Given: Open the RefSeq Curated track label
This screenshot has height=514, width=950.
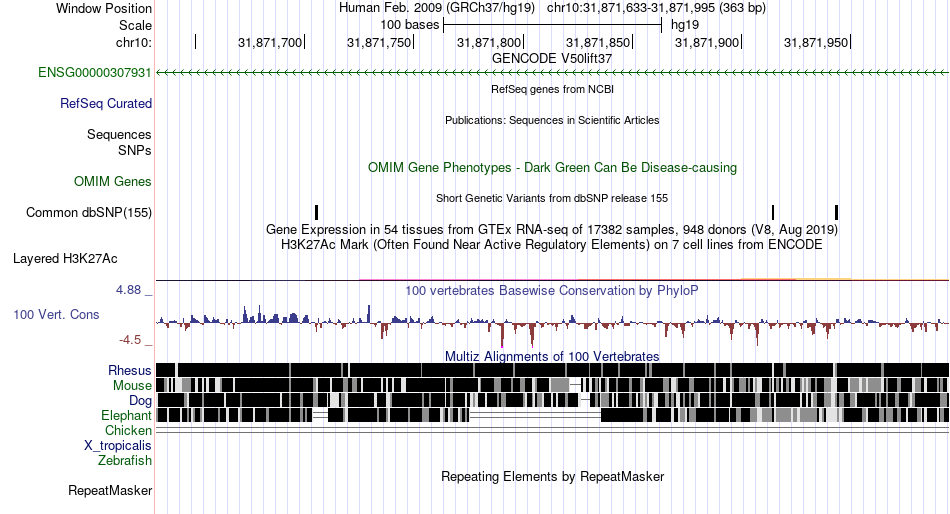Looking at the screenshot, I should tap(106, 104).
